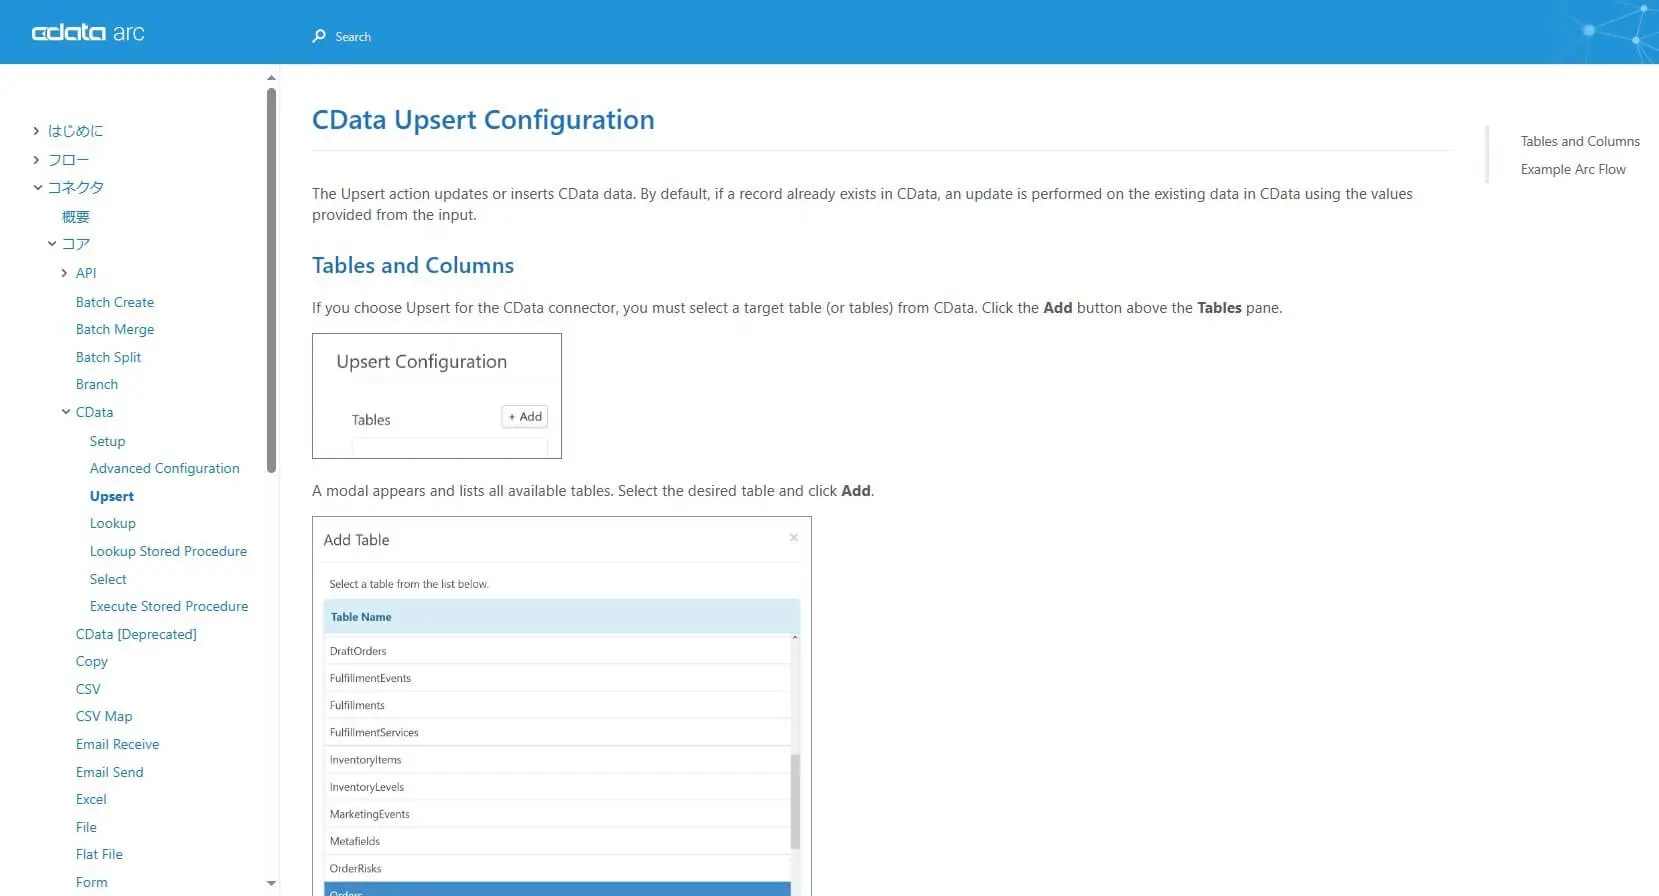This screenshot has width=1659, height=896.
Task: Click the search magnifier icon
Action: 319,36
